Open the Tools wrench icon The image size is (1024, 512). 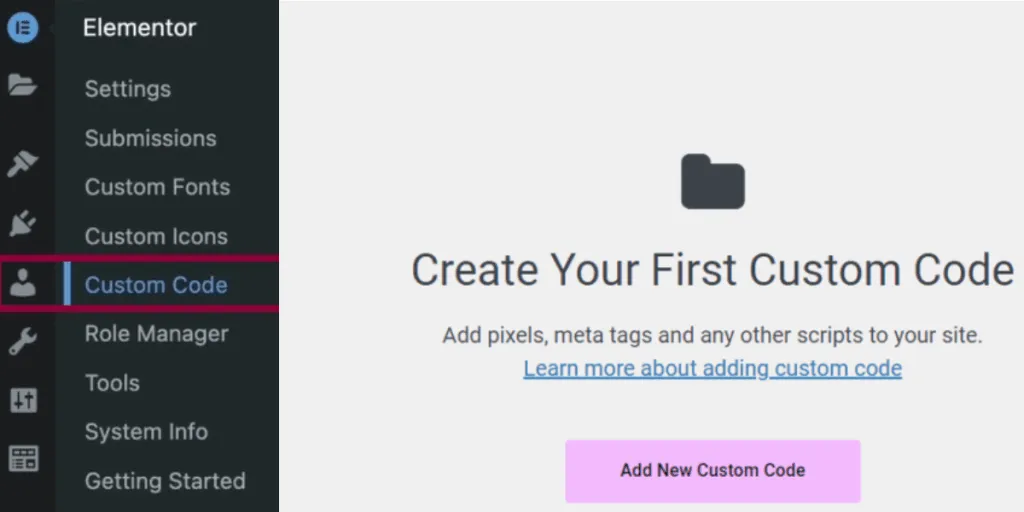point(22,344)
